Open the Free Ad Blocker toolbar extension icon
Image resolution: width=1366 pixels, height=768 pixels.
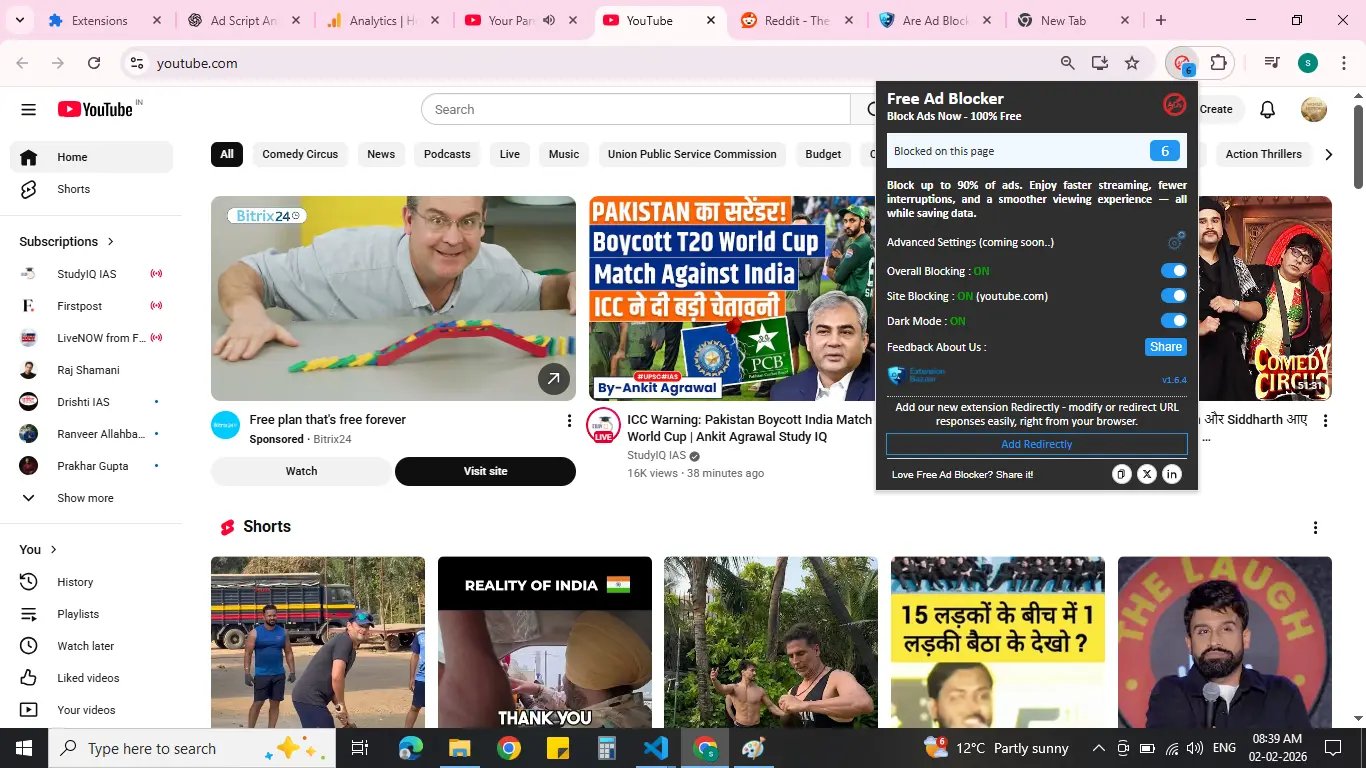(1182, 63)
